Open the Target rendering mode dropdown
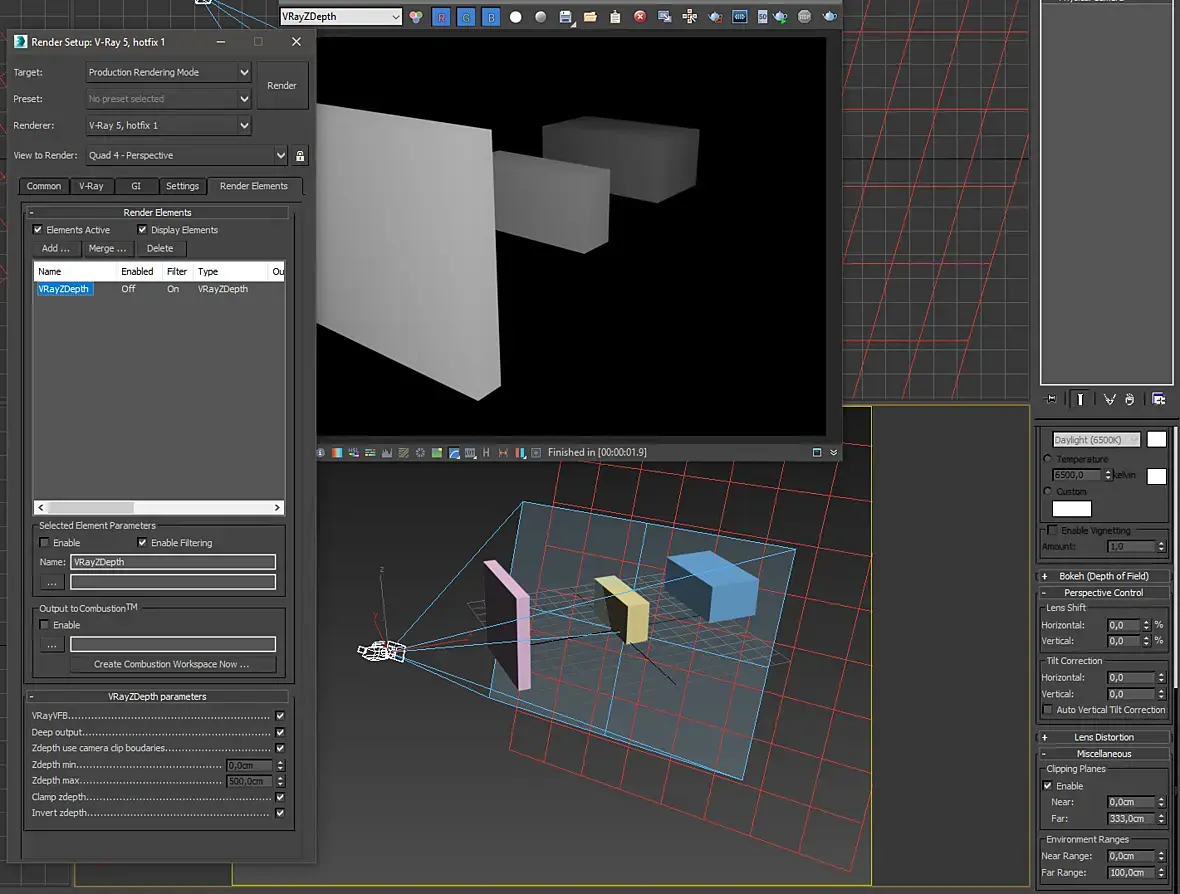Screen dimensions: 1180x894 click(168, 72)
